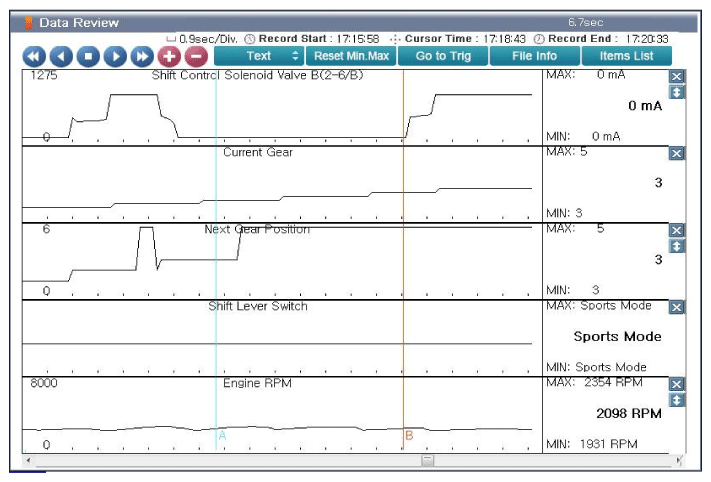Viewport: 711px width, 482px height.
Task: Expand the Engine RPM graph
Action: [677, 400]
